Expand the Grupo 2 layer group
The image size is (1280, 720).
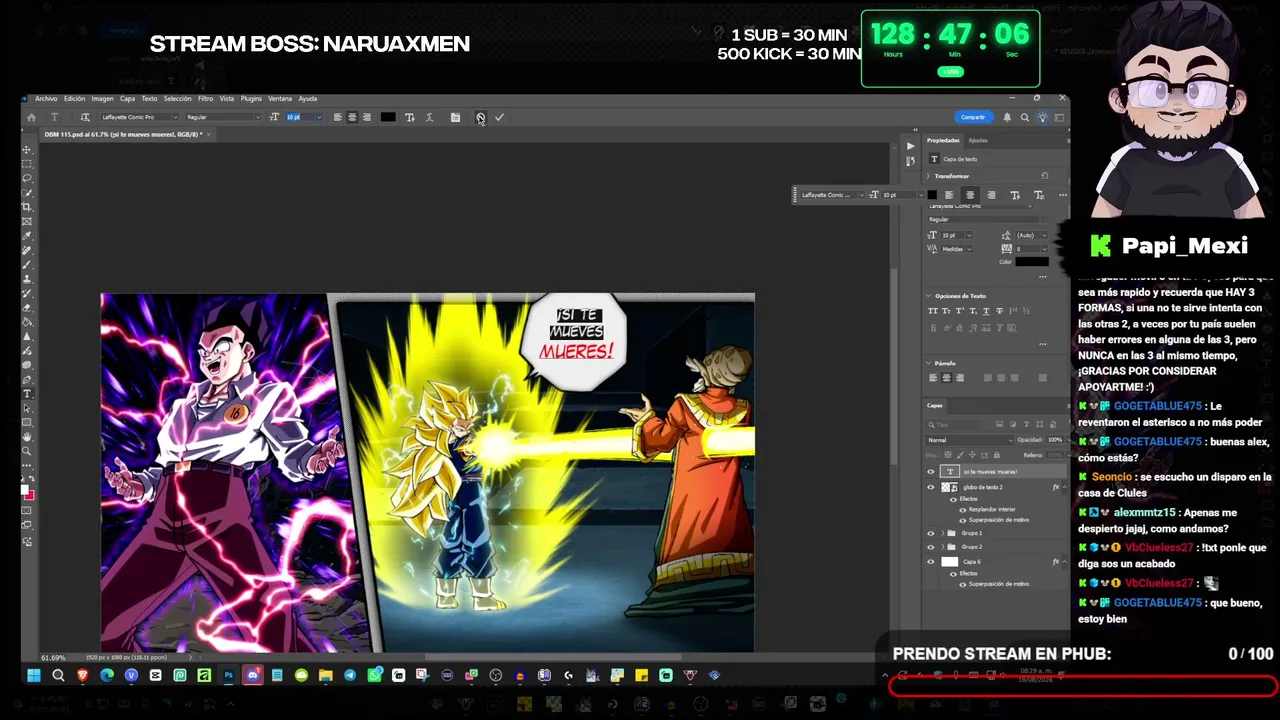(942, 547)
